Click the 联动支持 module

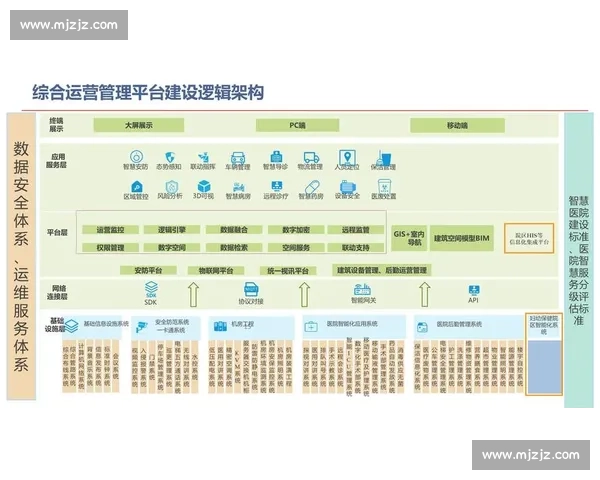tap(355, 248)
